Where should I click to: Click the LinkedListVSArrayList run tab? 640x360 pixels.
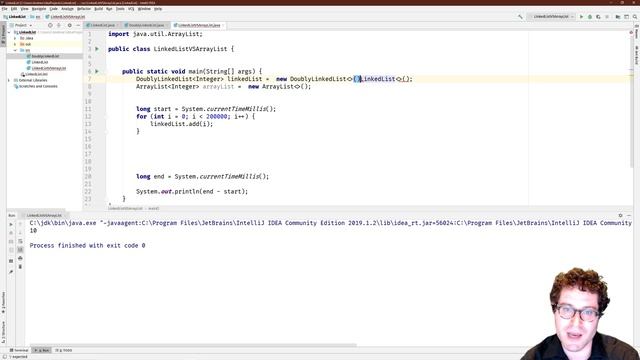(44, 215)
